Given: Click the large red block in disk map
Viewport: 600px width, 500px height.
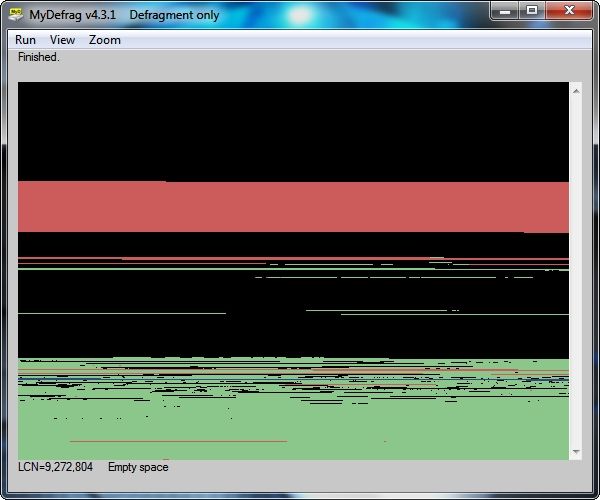Looking at the screenshot, I should click(293, 207).
